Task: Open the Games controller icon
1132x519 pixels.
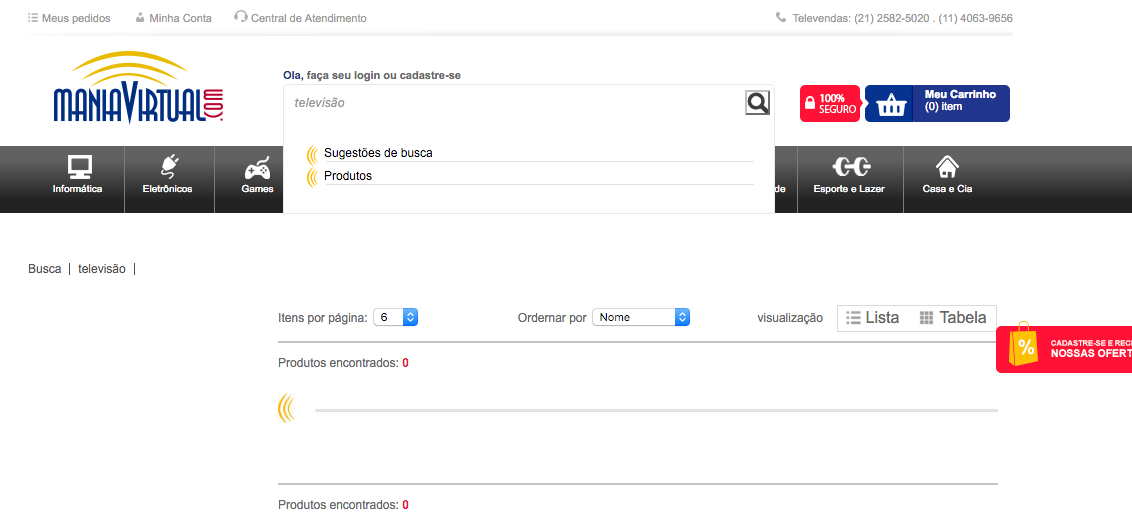Action: (257, 167)
